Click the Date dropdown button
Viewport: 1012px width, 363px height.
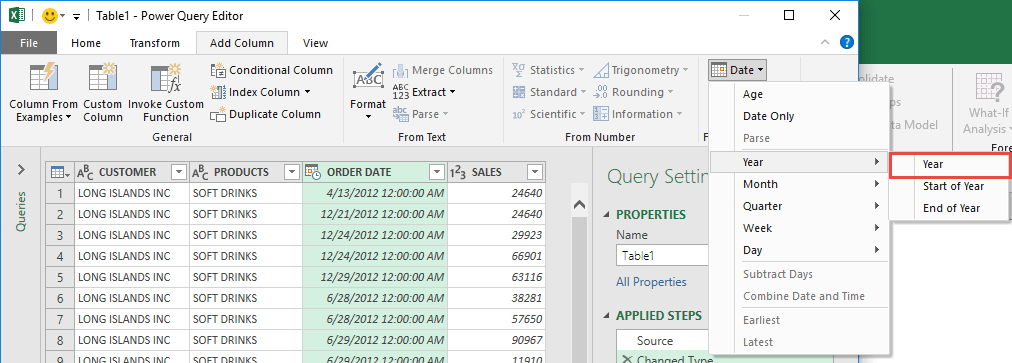[737, 70]
